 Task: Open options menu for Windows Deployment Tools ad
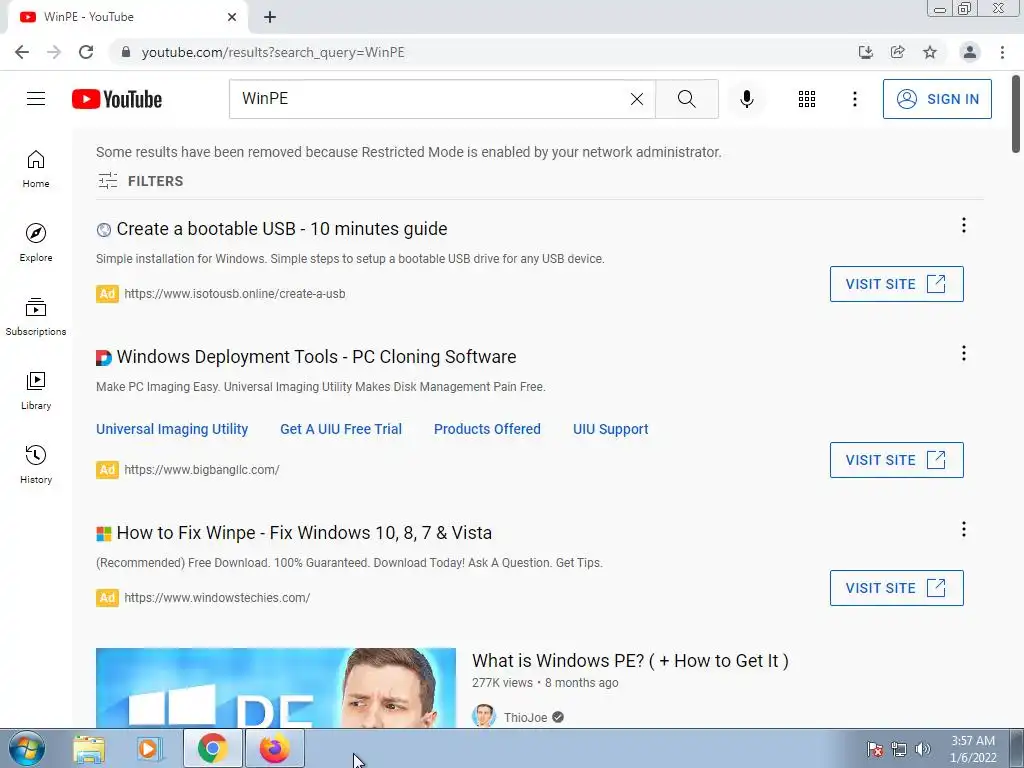click(x=963, y=353)
